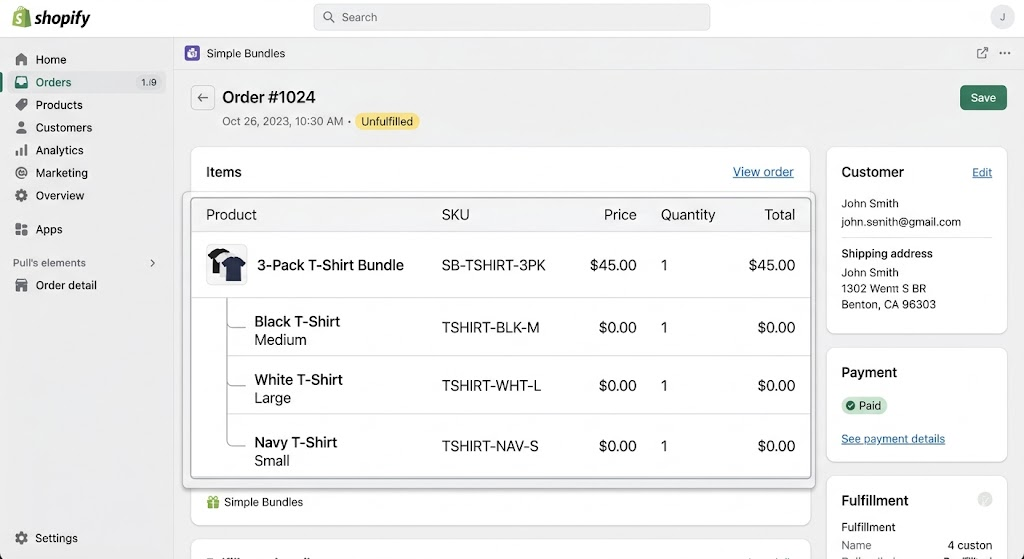Open the three-dot more actions menu

coord(1005,53)
